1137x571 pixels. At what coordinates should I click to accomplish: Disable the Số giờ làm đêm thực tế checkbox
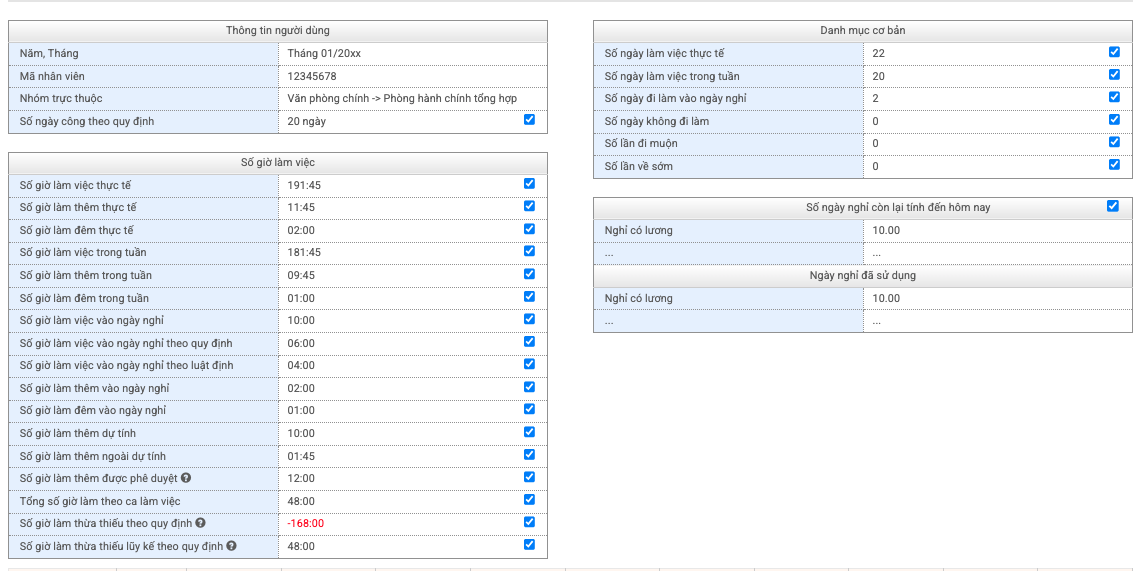[529, 228]
